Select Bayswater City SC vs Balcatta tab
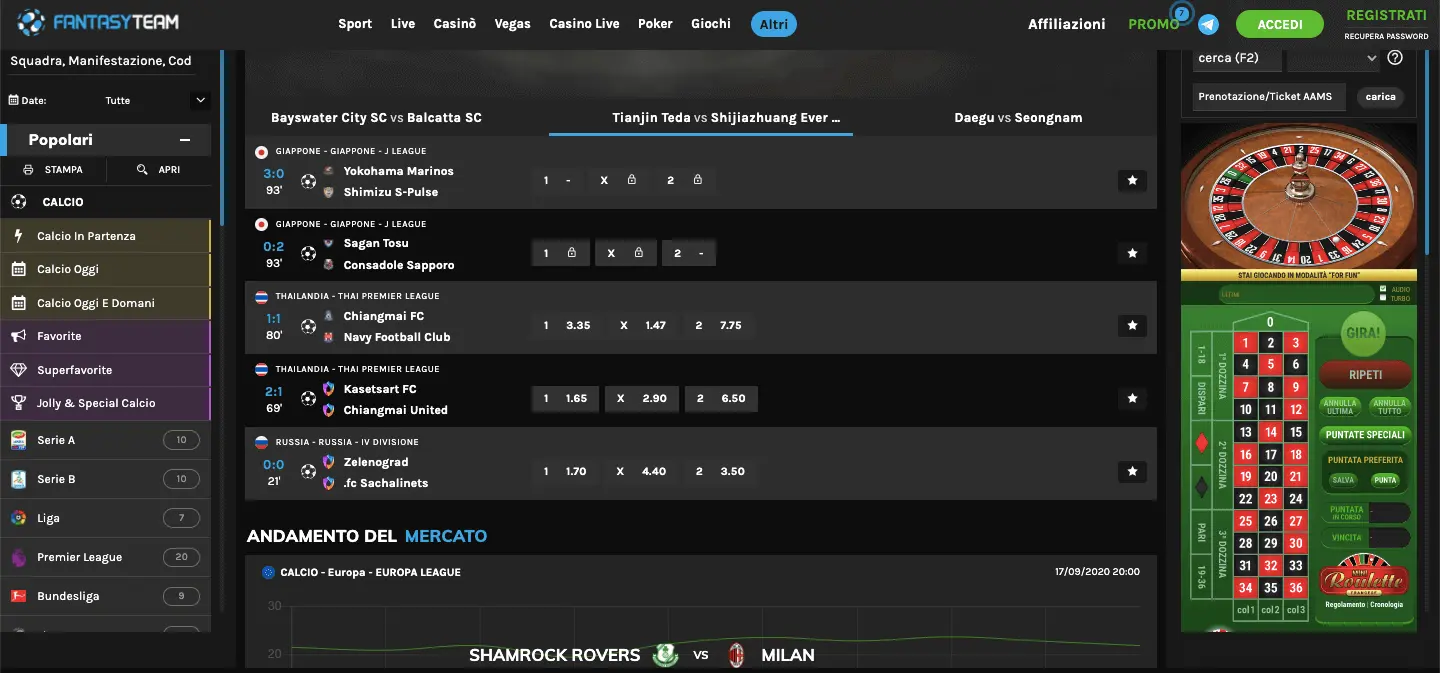The height and width of the screenshot is (673, 1440). click(376, 118)
